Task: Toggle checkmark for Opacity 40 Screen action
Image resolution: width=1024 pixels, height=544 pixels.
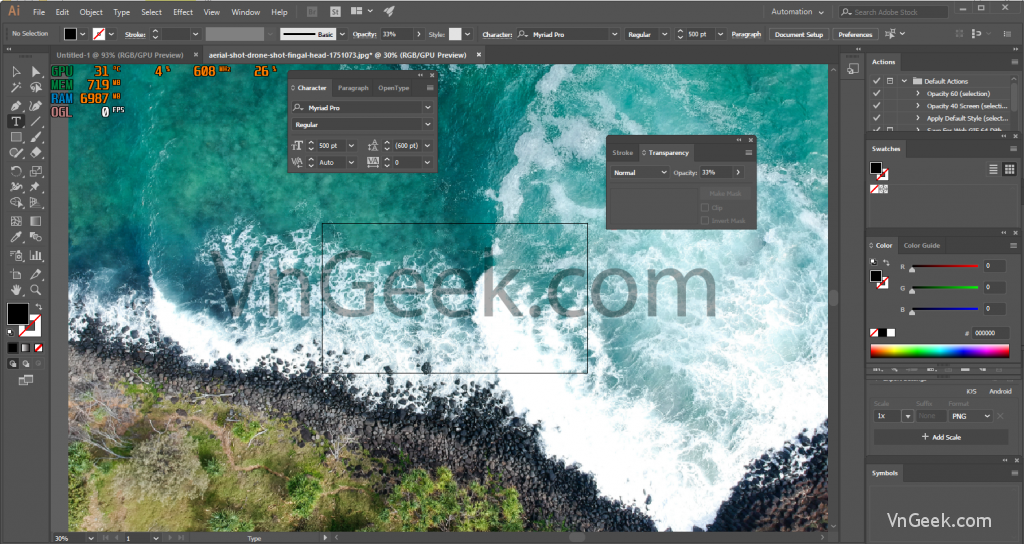Action: click(876, 106)
